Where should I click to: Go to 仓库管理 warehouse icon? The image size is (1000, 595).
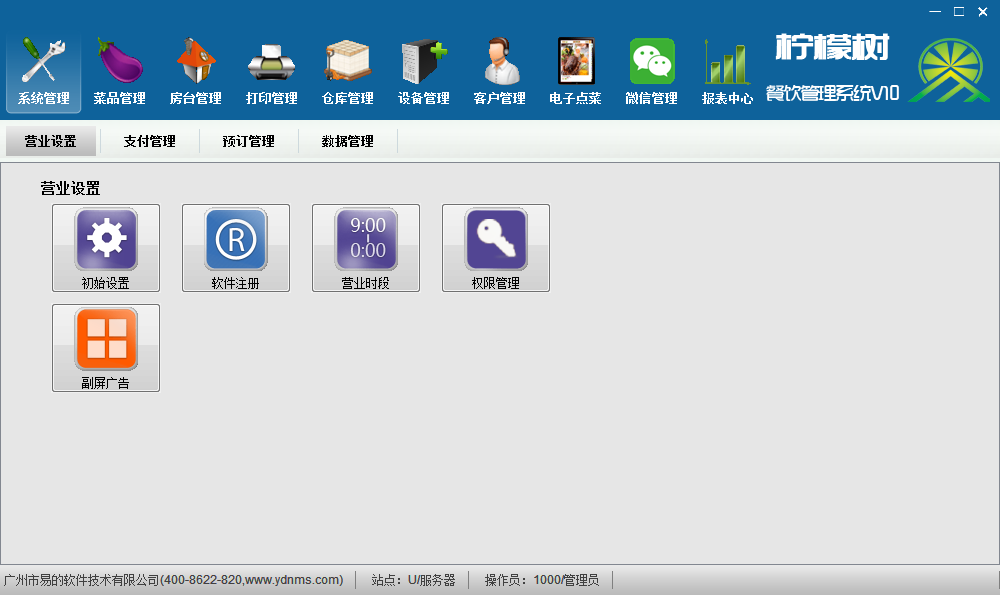tap(348, 72)
